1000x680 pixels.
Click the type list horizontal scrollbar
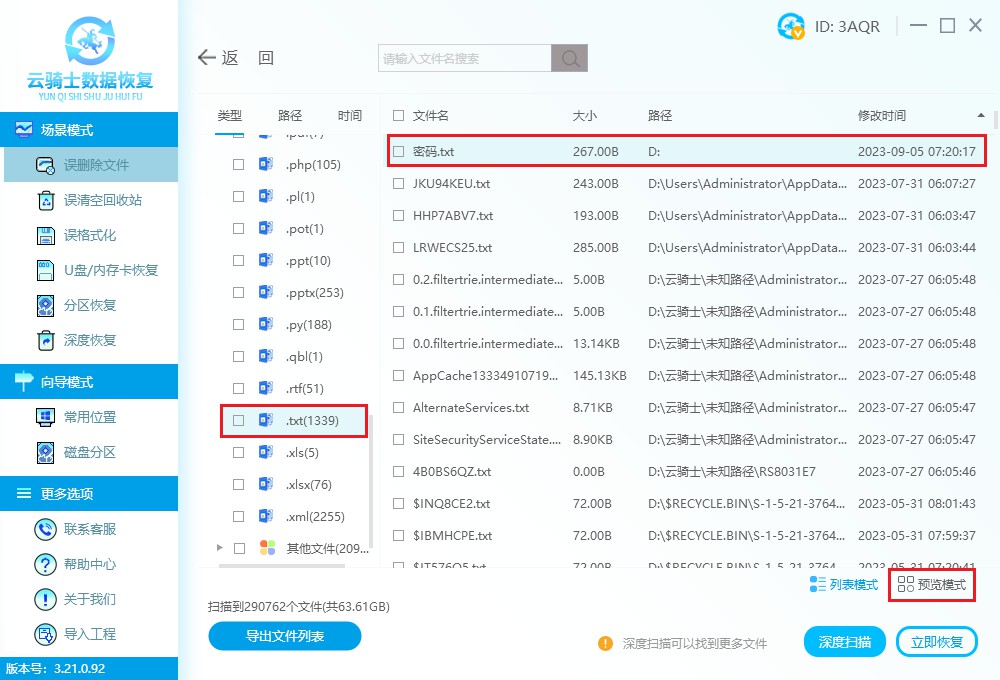point(281,566)
